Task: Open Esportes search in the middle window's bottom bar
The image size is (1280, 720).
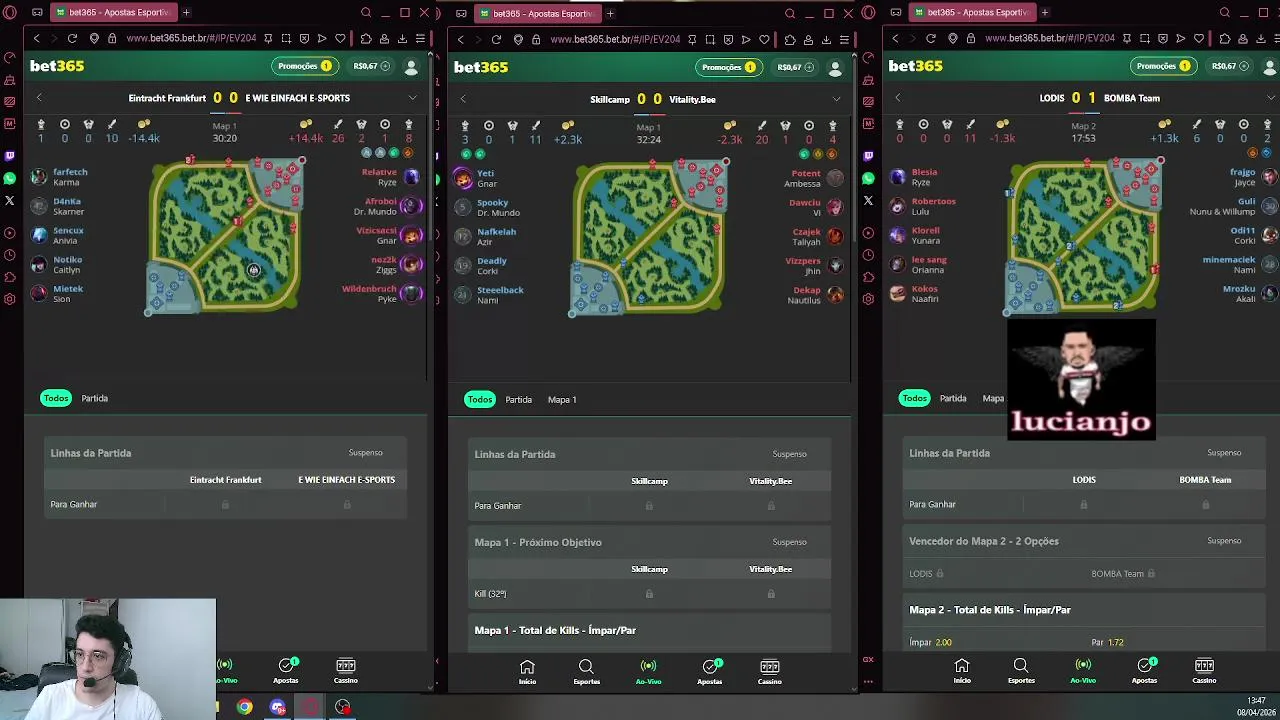Action: point(586,672)
